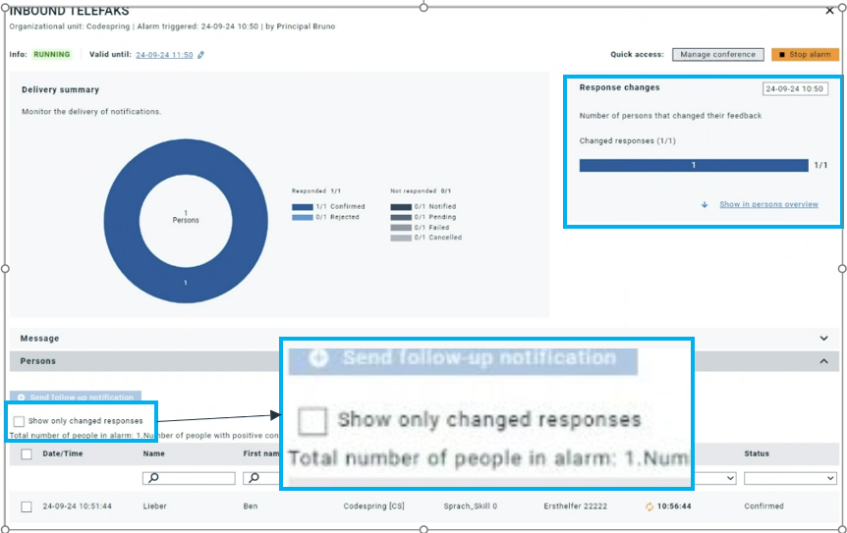Focus the Name search input field
Image resolution: width=847 pixels, height=533 pixels.
(189, 478)
